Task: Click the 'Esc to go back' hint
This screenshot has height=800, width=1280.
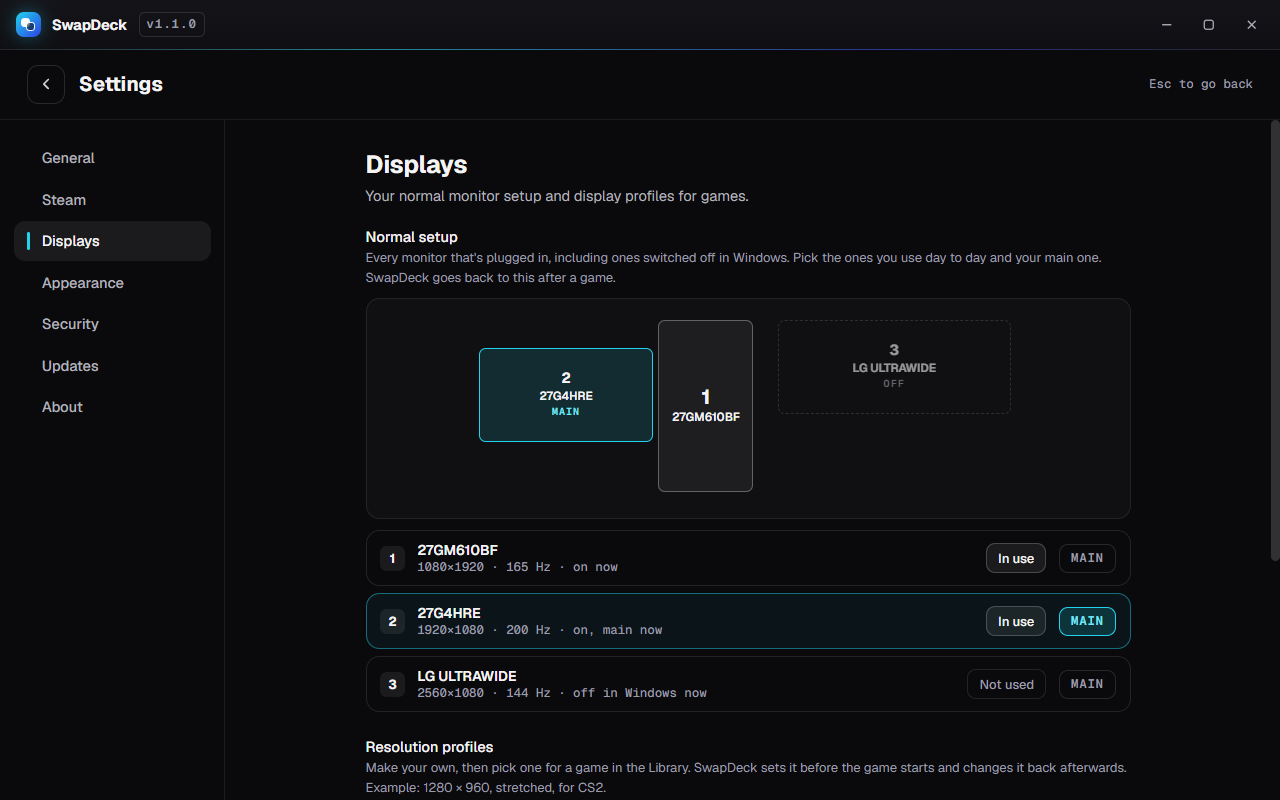Action: 1201,84
